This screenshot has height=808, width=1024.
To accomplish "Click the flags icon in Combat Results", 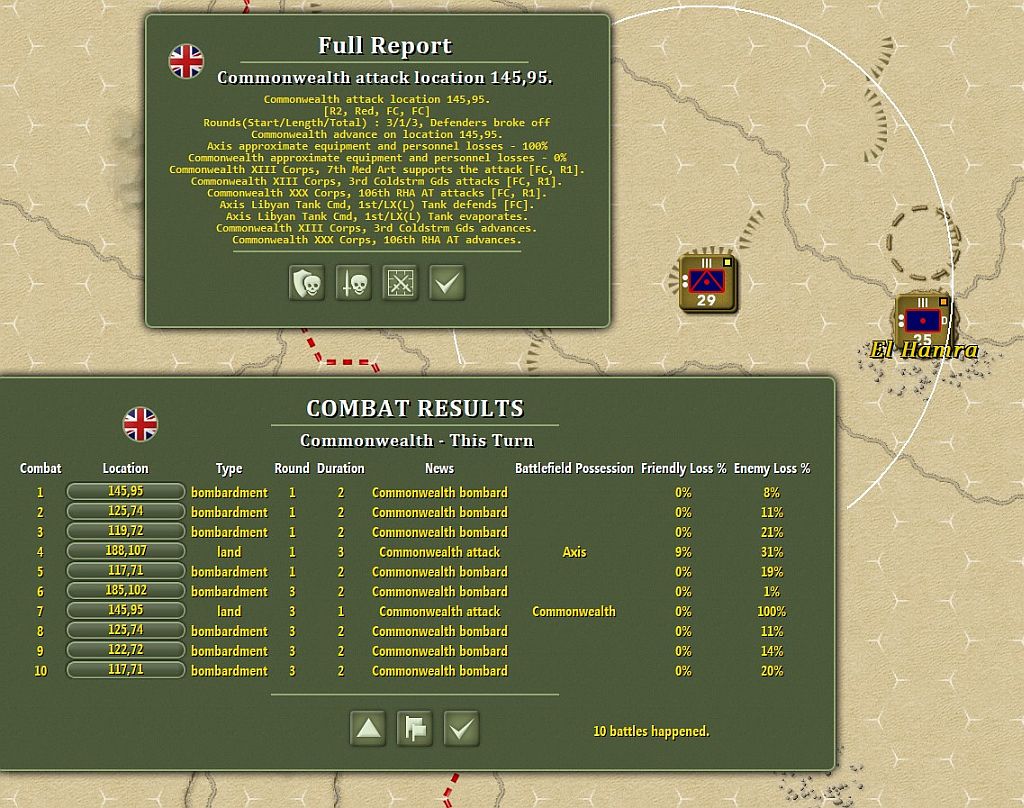I will (x=415, y=728).
